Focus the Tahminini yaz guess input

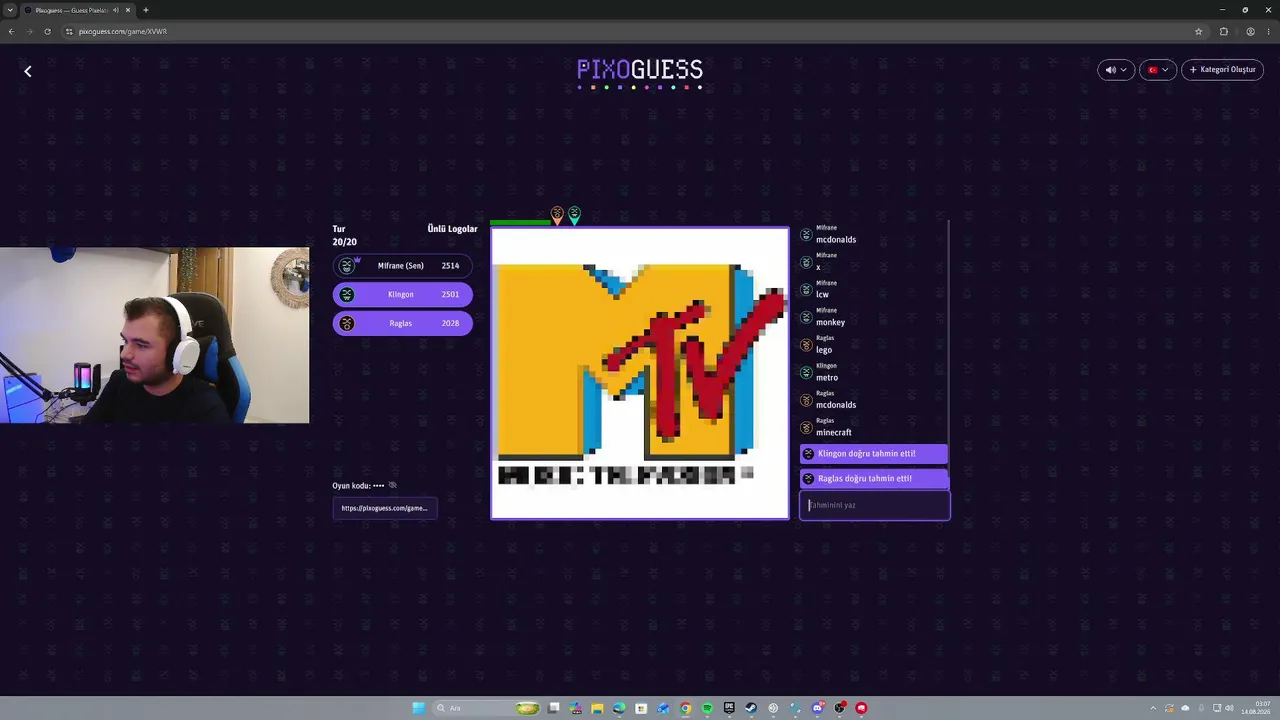(x=874, y=505)
